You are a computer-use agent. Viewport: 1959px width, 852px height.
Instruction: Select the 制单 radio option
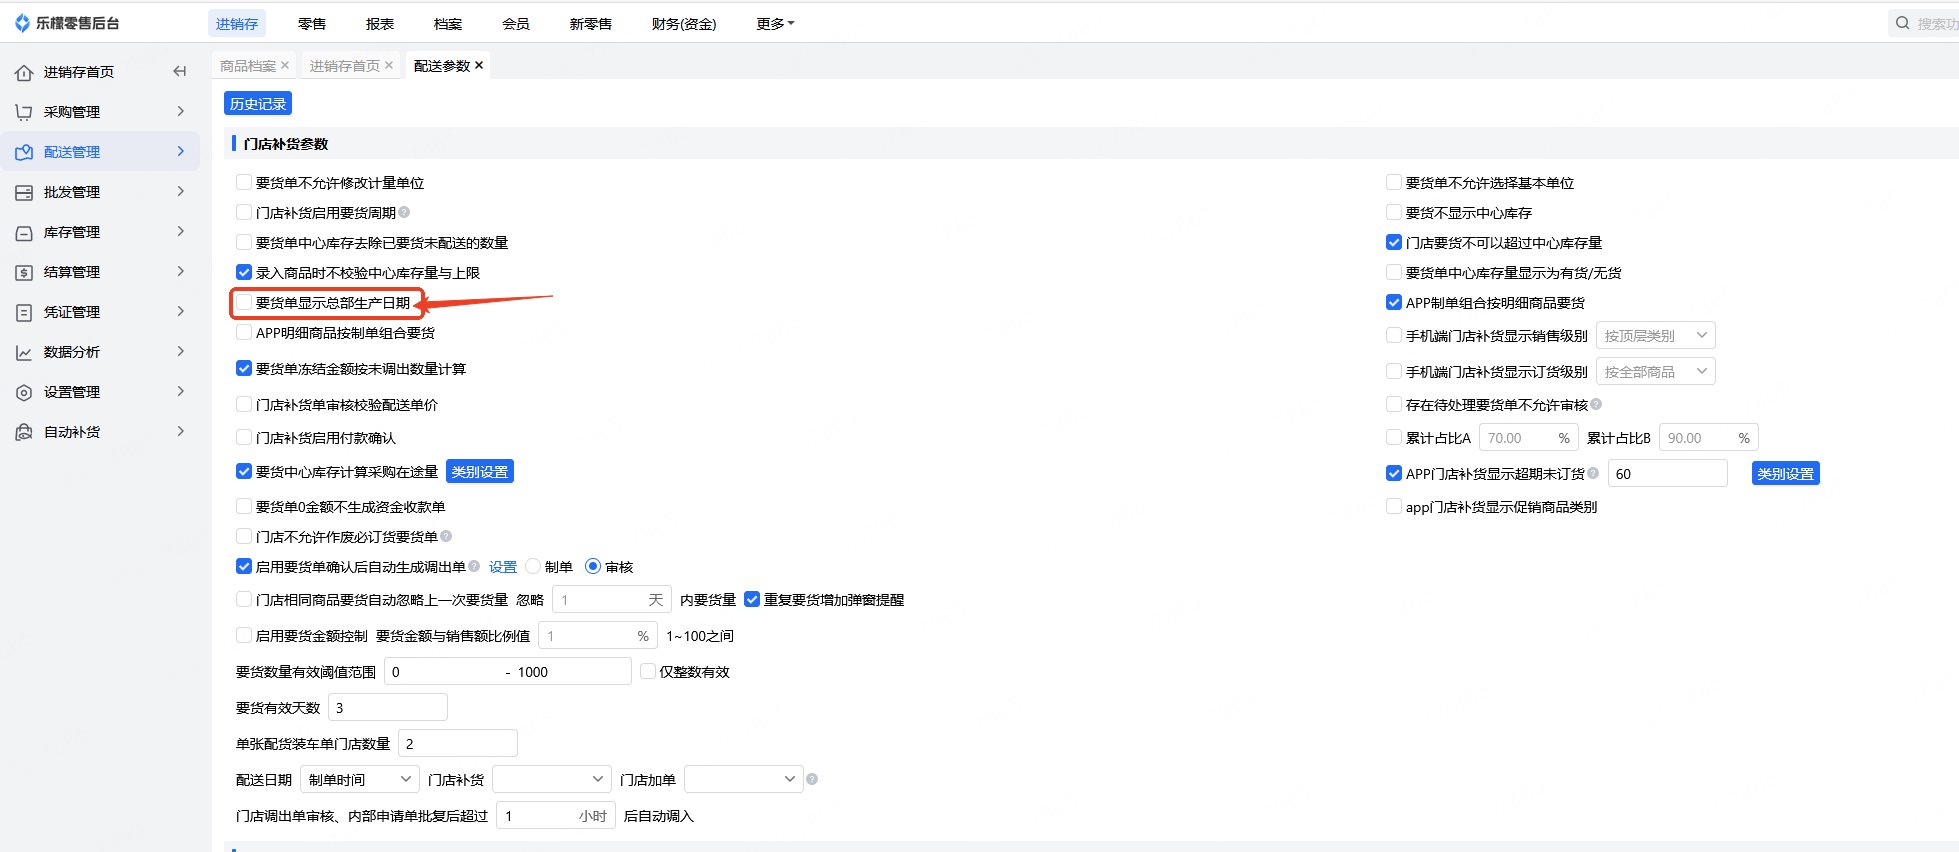pyautogui.click(x=533, y=566)
